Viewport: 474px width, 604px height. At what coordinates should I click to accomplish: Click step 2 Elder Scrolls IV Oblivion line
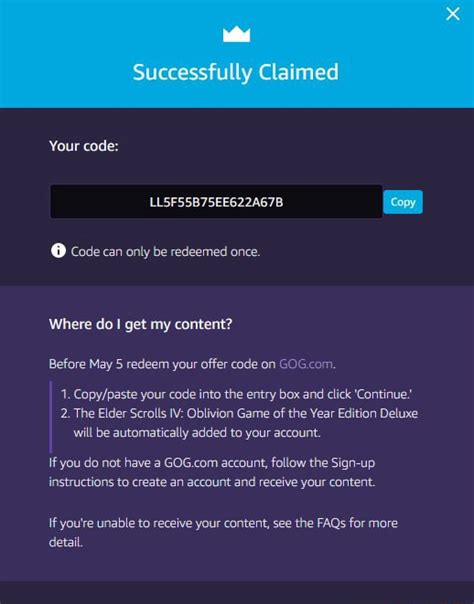pos(239,413)
